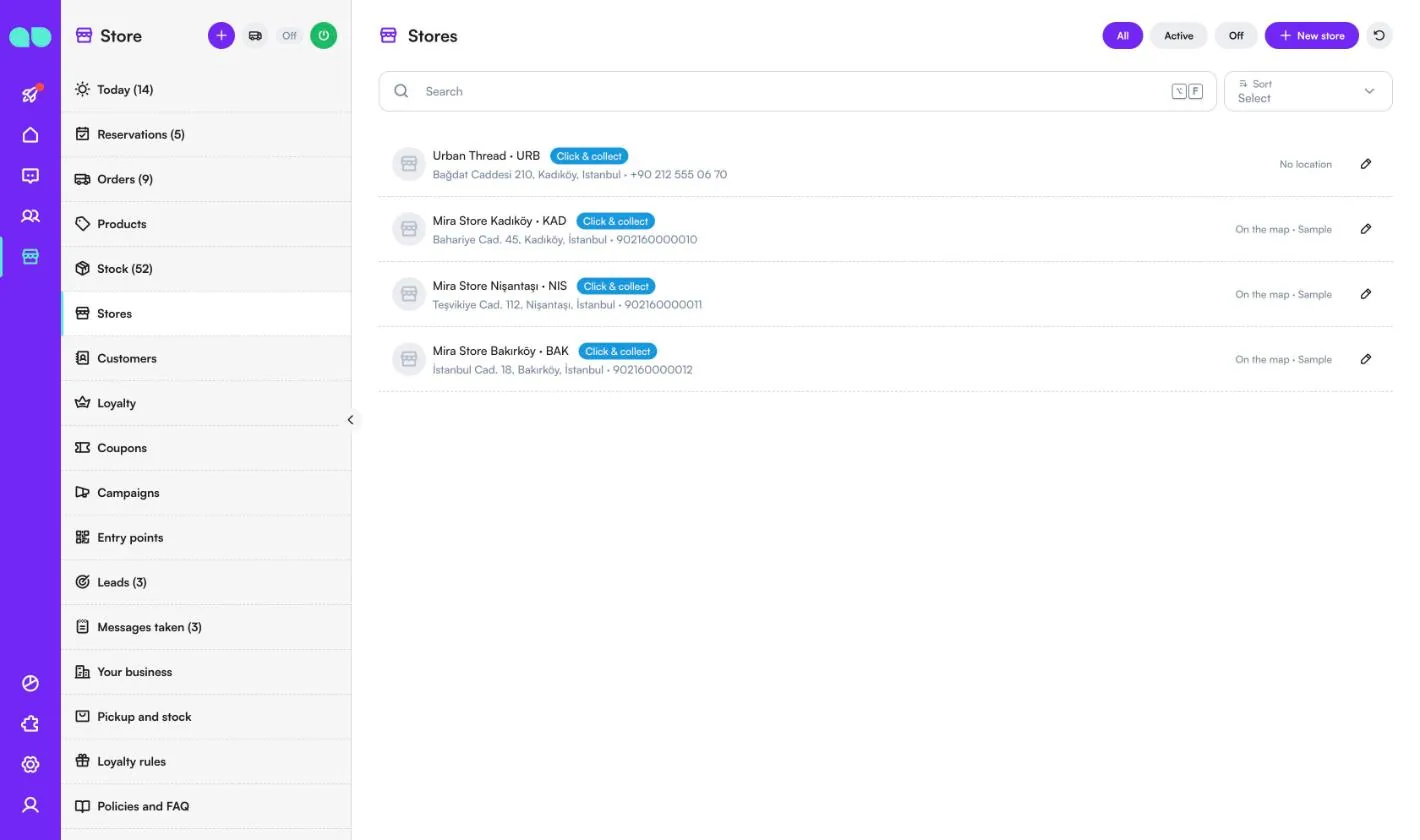Open Customers in the sidebar
This screenshot has width=1420, height=840.
pos(206,358)
